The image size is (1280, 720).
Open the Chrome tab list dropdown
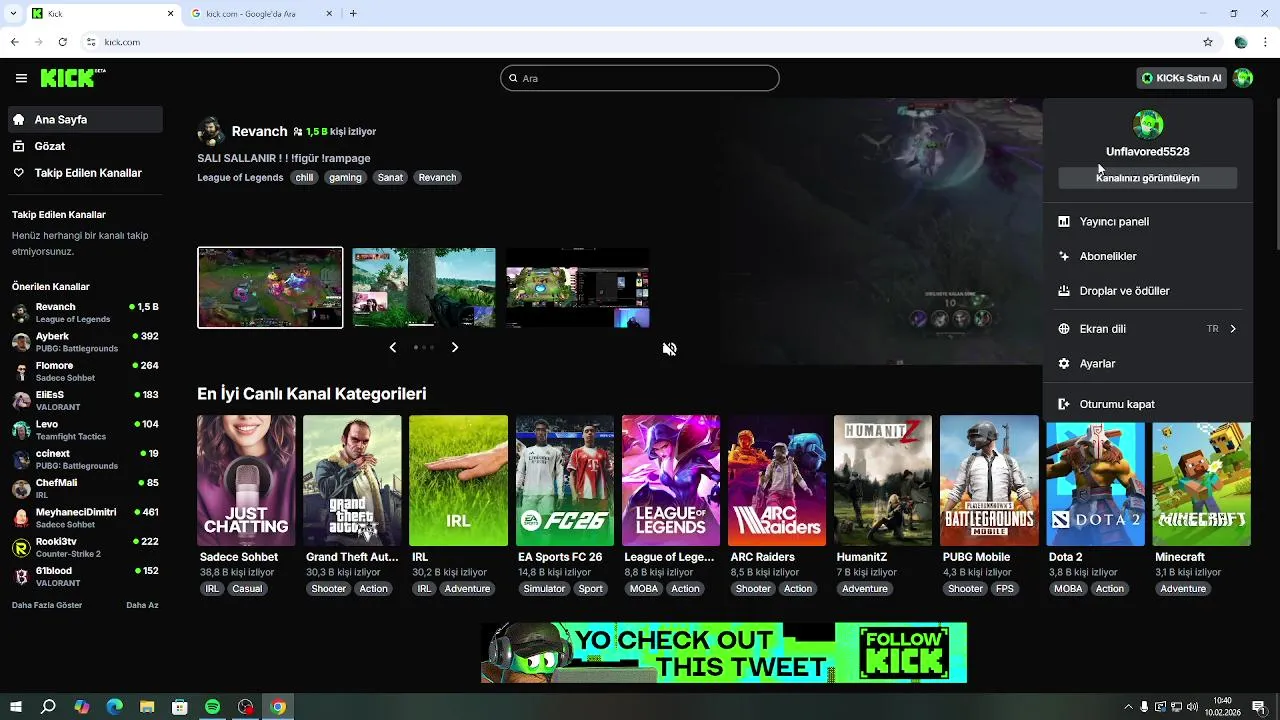pyautogui.click(x=13, y=13)
